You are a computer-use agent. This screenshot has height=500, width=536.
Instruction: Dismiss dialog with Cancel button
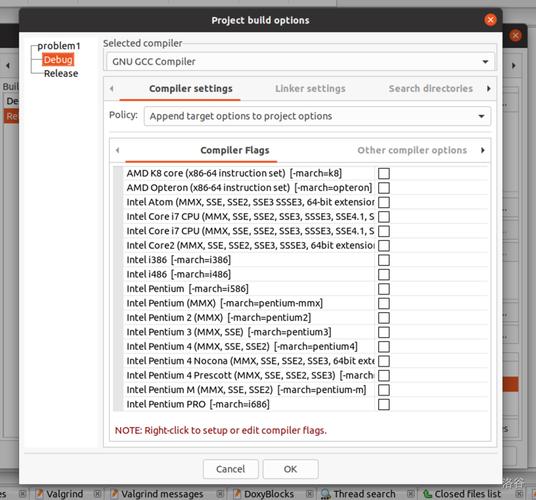(230, 469)
